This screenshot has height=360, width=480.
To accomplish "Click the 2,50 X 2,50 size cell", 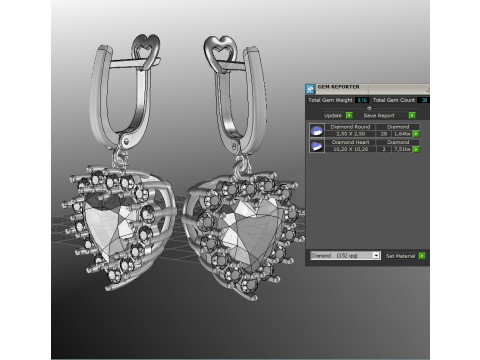I will click(x=350, y=134).
